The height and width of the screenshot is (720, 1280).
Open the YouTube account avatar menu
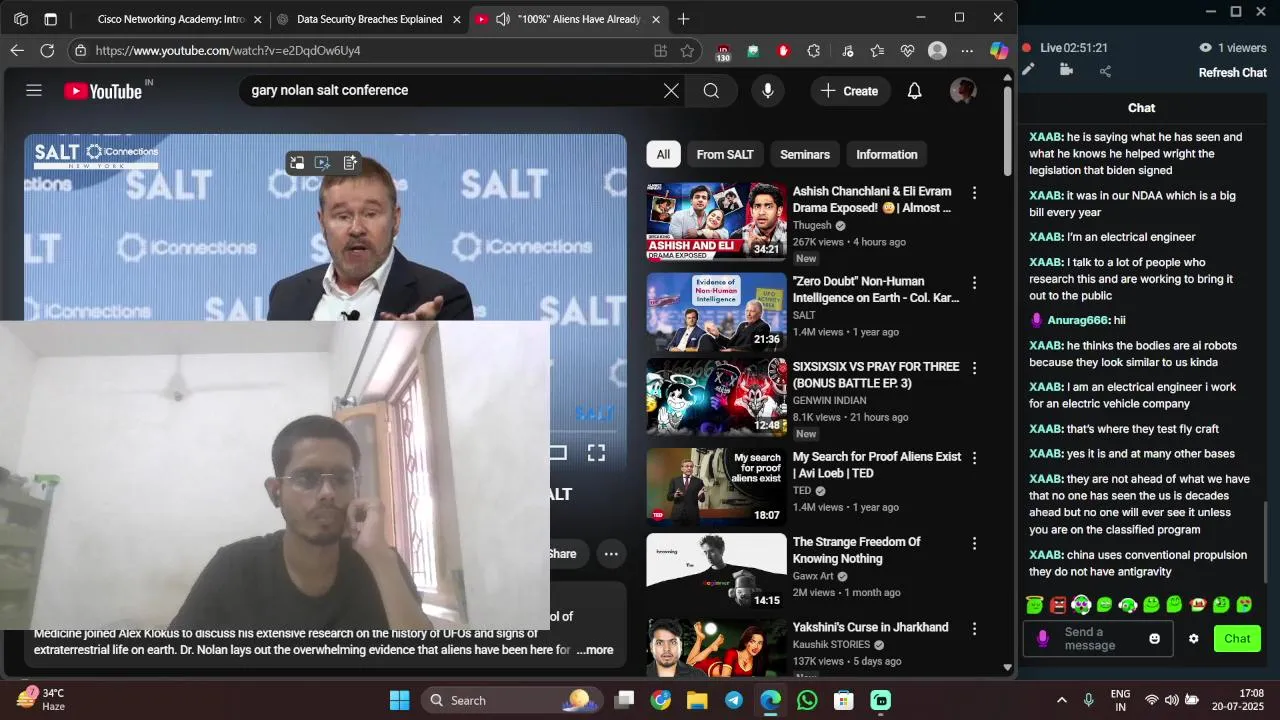pyautogui.click(x=963, y=91)
